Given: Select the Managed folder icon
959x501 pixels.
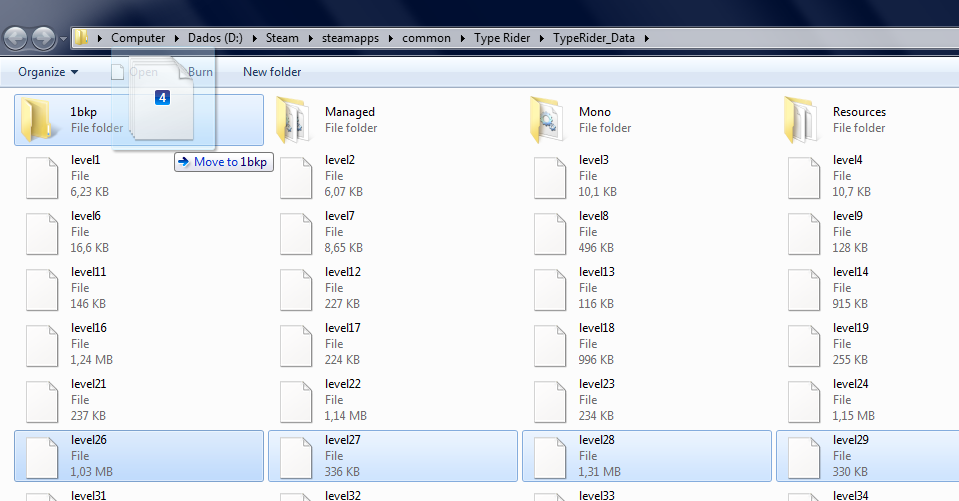Looking at the screenshot, I should [x=291, y=120].
